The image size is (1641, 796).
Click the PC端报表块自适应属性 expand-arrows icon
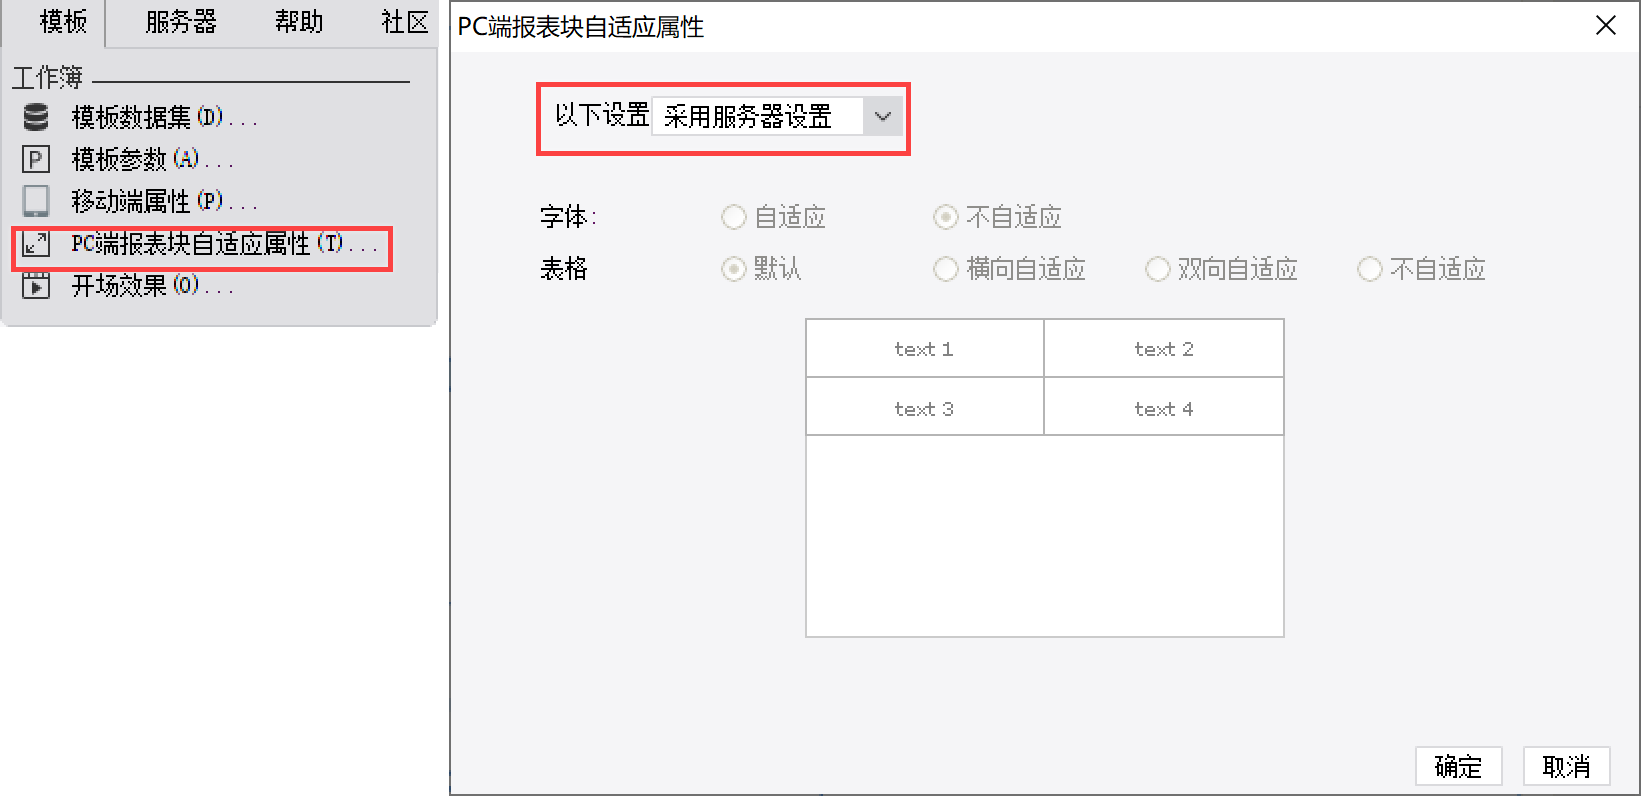pos(36,243)
